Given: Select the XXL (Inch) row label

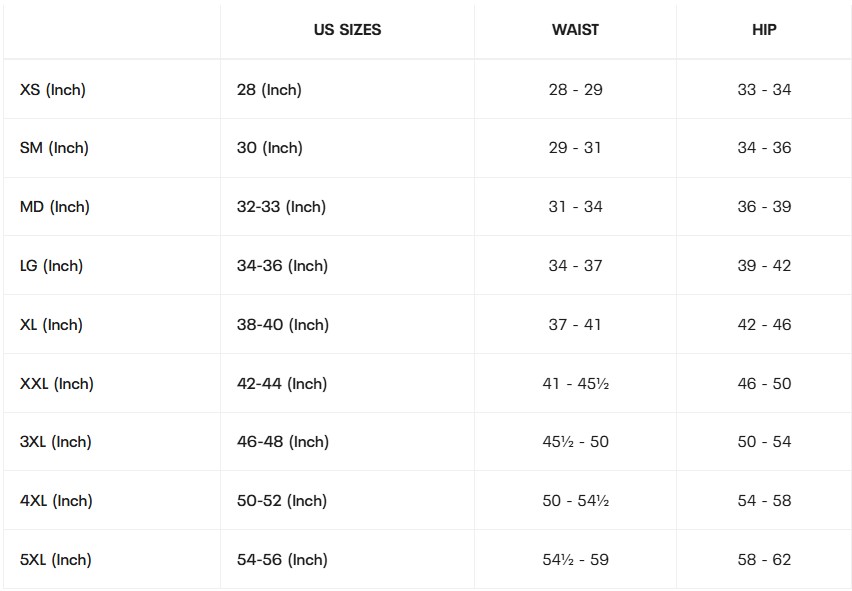Looking at the screenshot, I should pyautogui.click(x=57, y=384).
